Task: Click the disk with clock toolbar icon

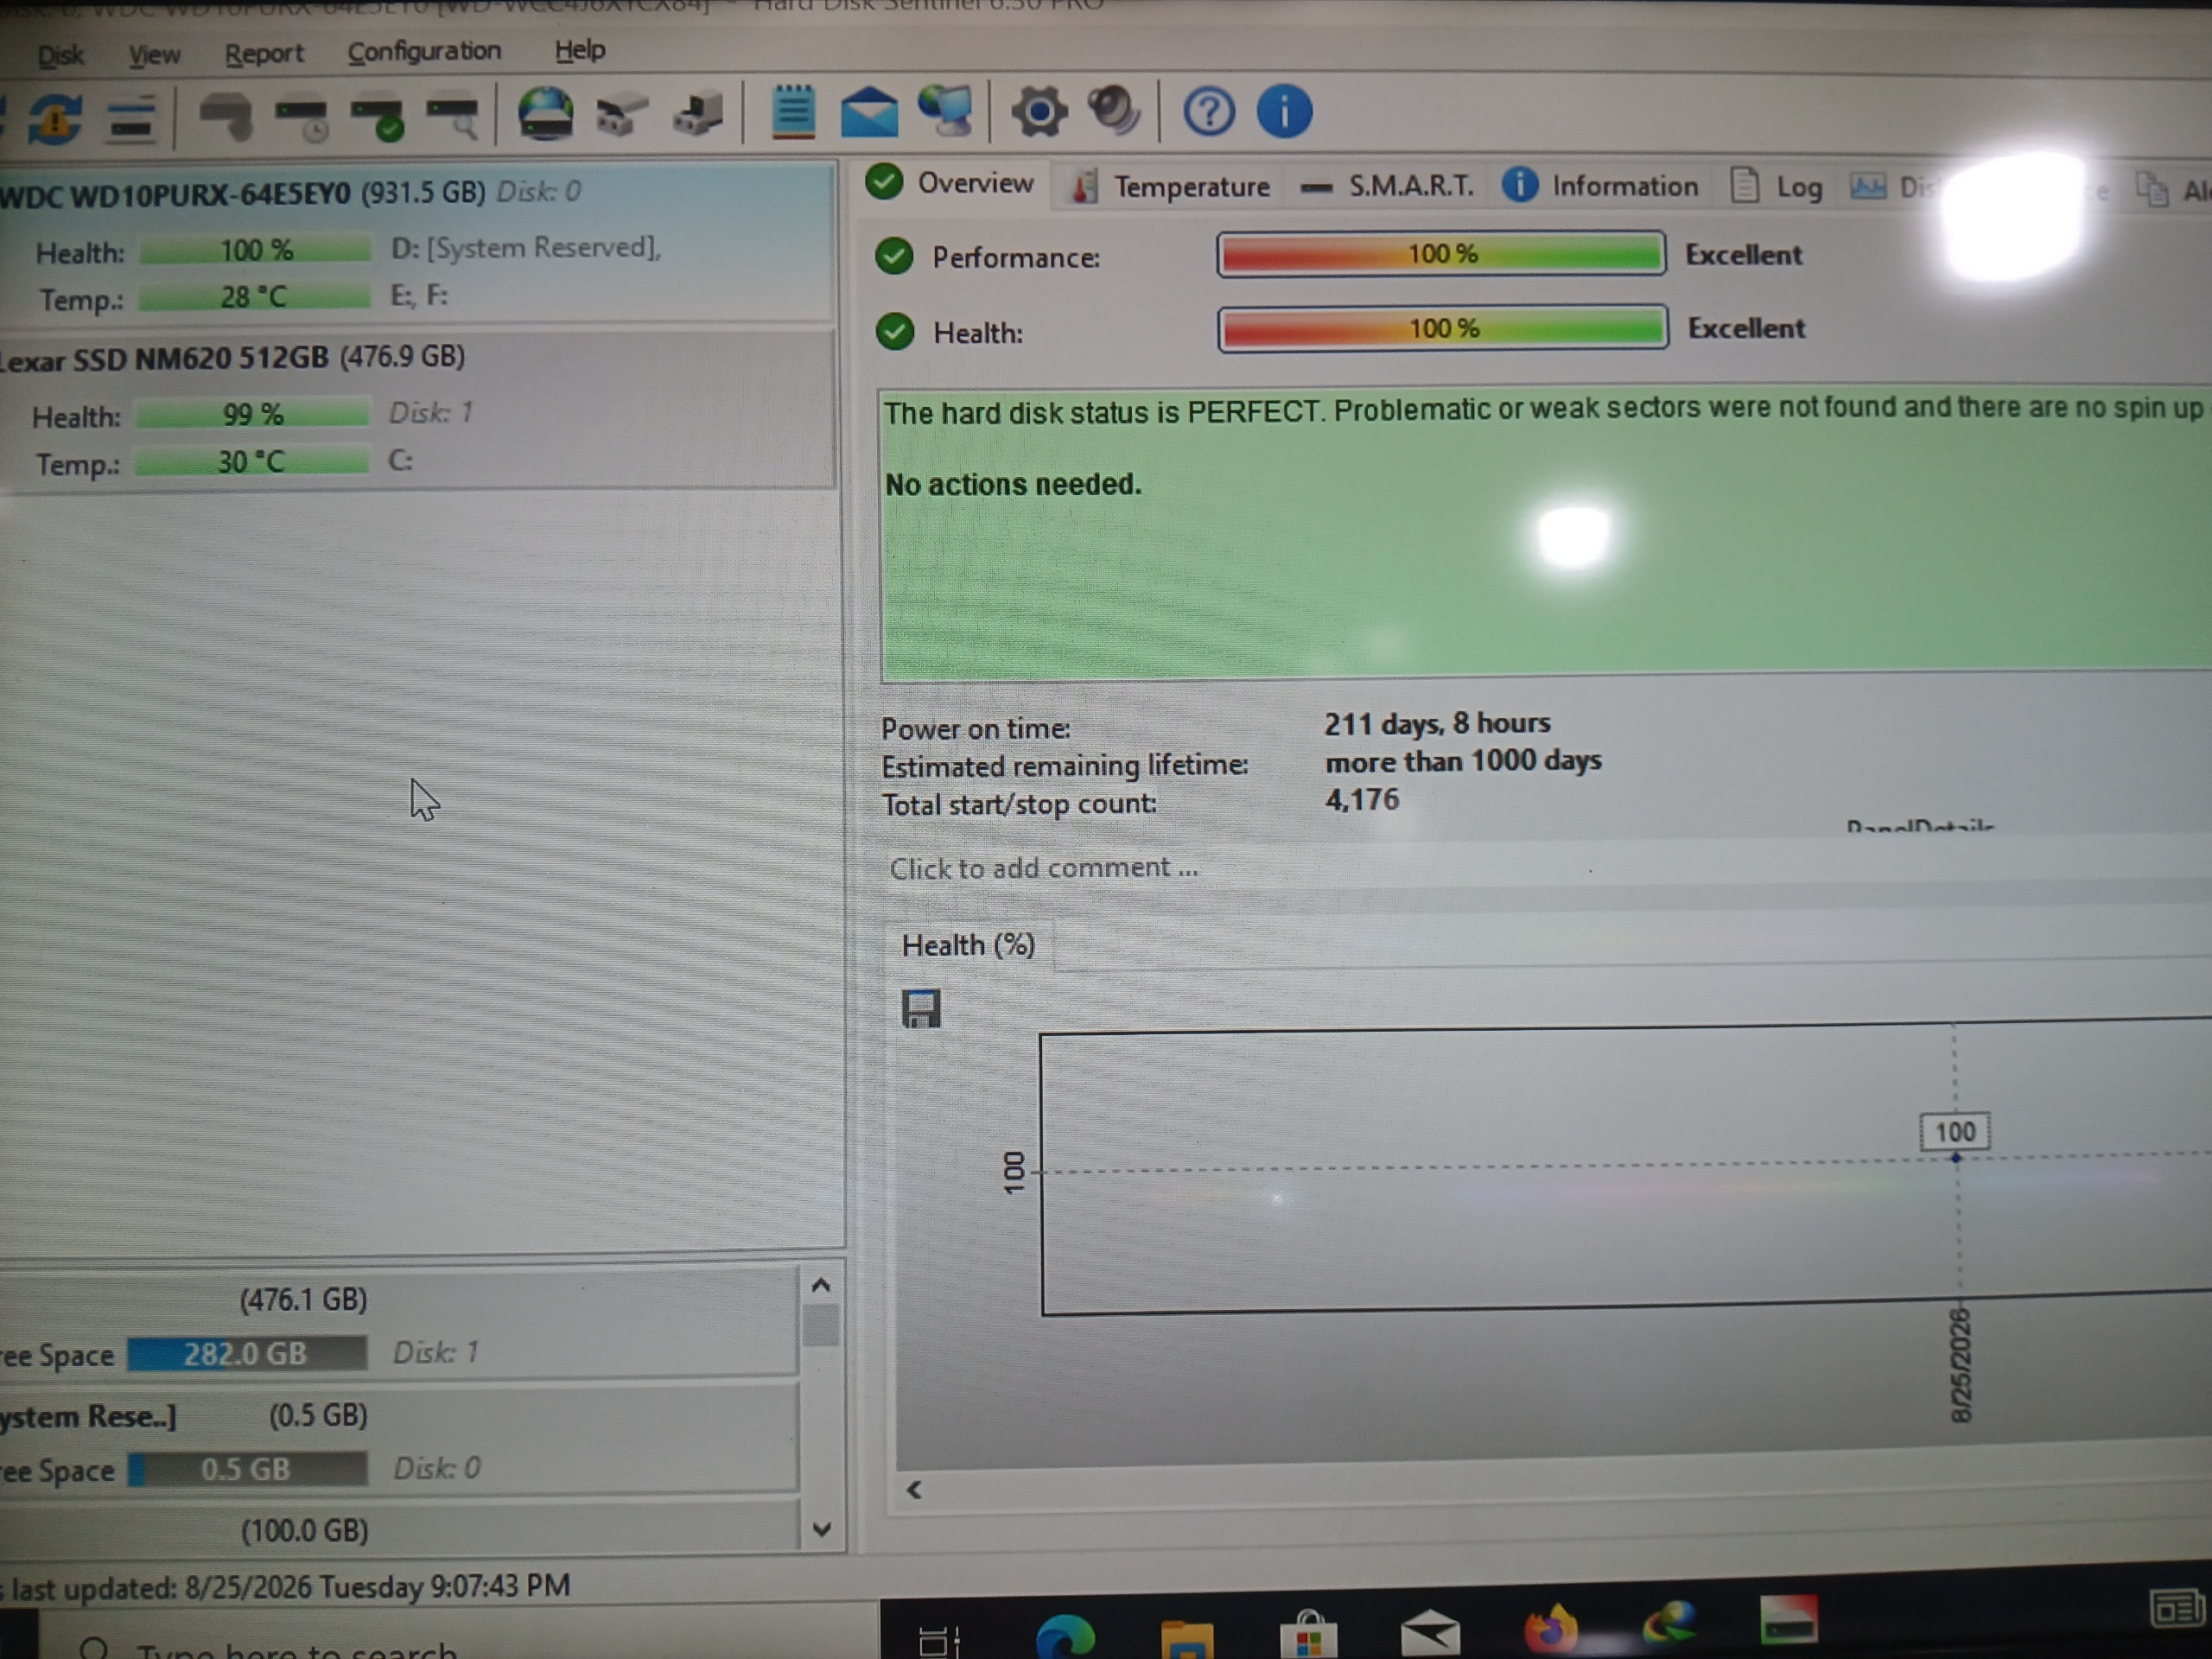Action: tap(302, 118)
